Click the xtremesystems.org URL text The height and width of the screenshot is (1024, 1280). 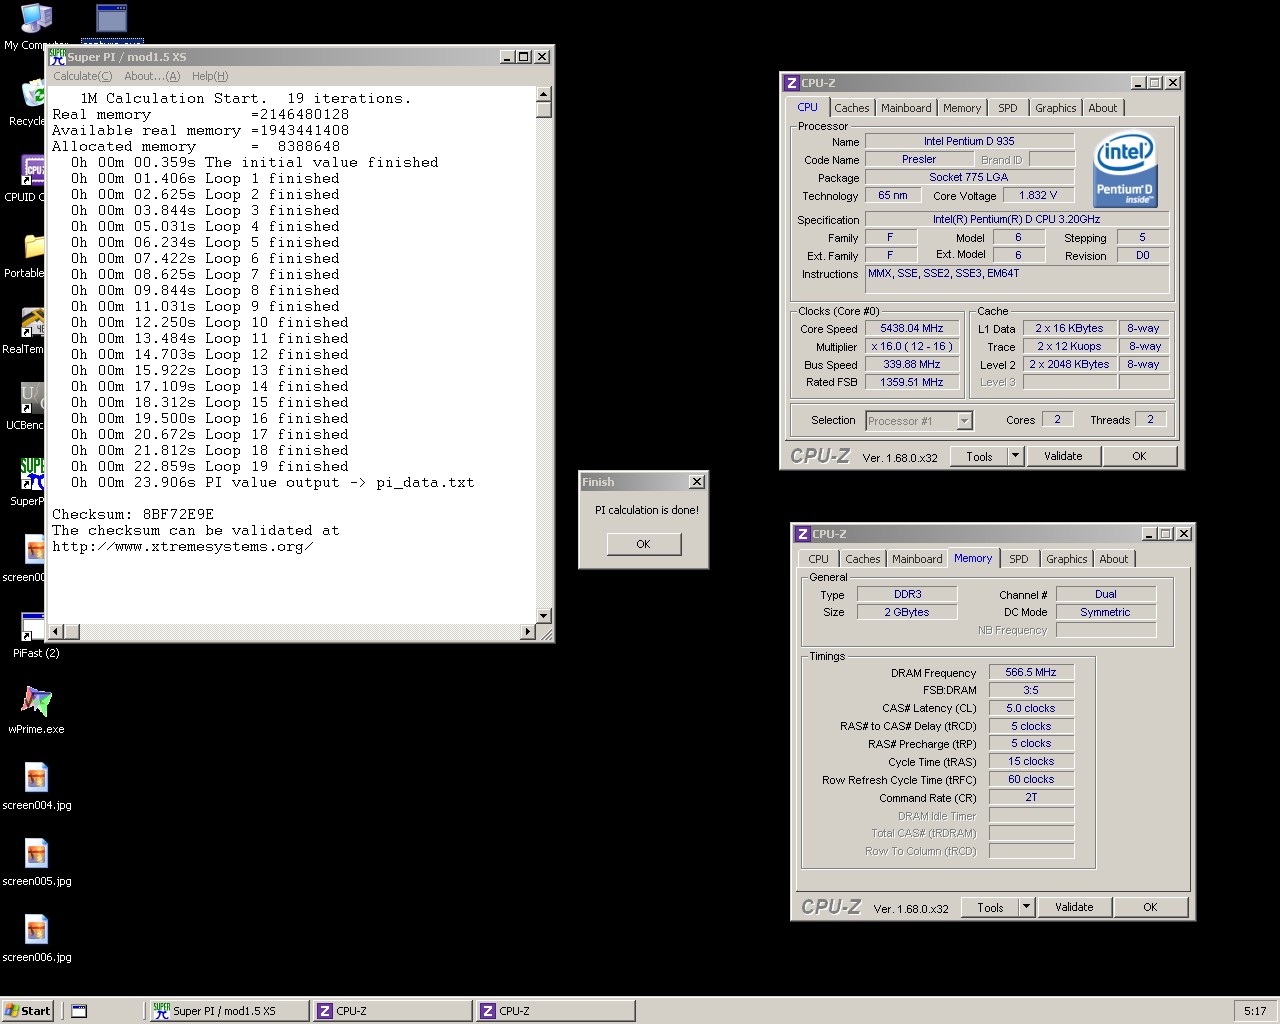coord(183,546)
